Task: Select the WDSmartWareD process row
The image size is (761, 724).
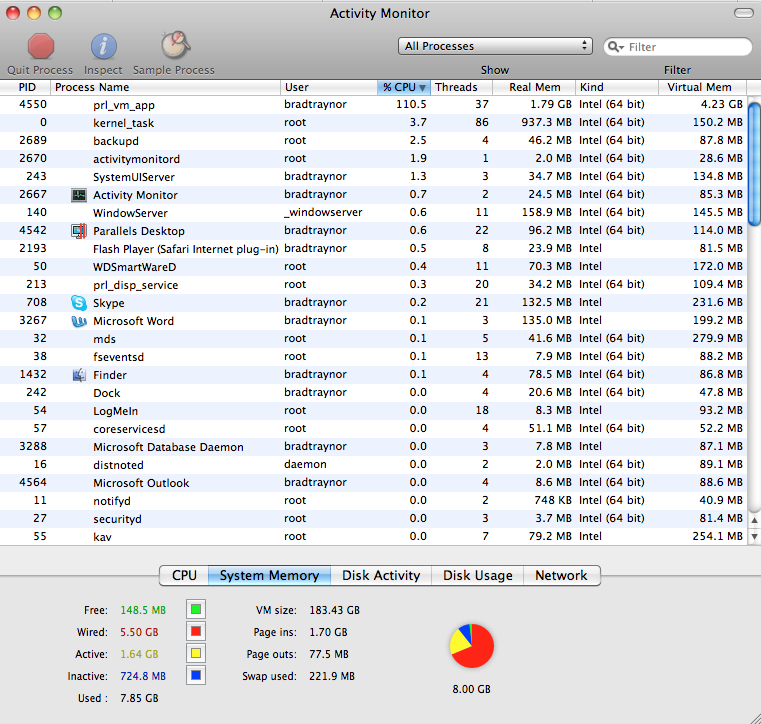Action: (373, 266)
